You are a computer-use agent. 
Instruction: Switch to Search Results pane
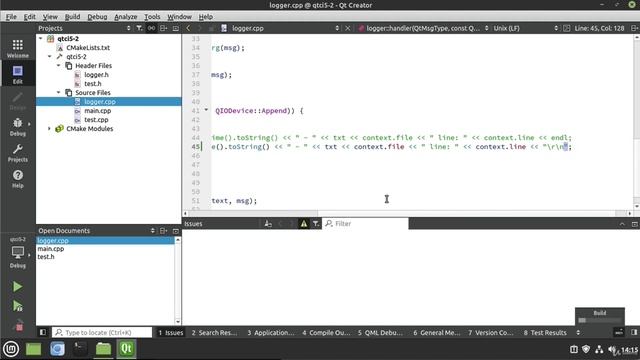pos(214,332)
